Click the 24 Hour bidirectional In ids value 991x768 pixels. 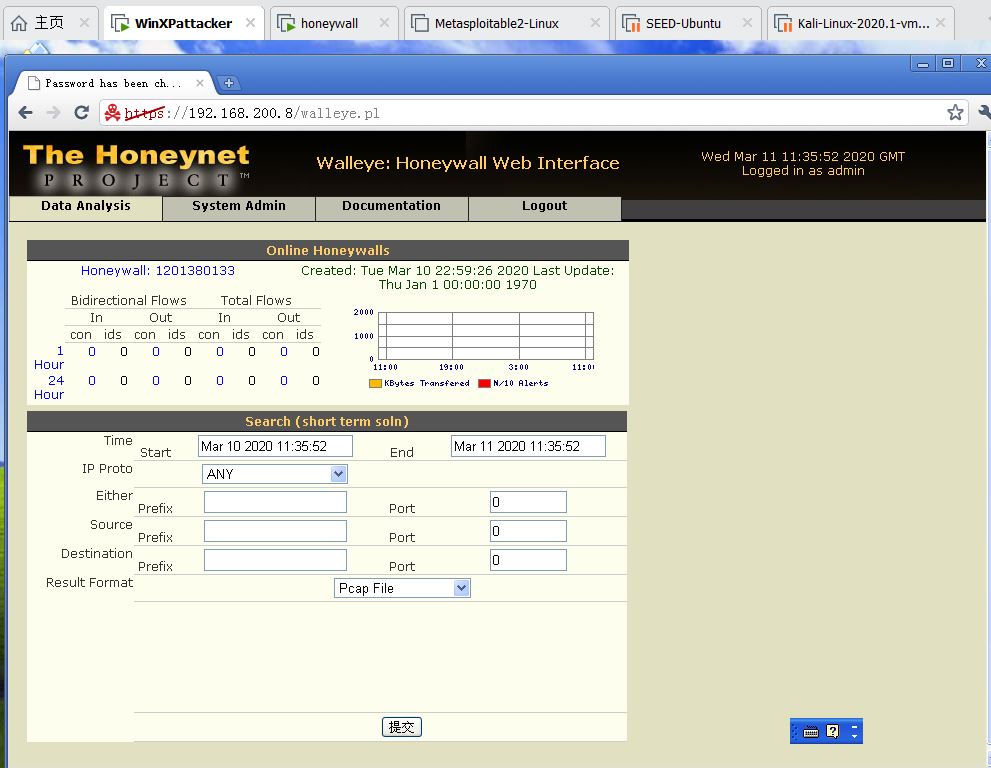[124, 381]
